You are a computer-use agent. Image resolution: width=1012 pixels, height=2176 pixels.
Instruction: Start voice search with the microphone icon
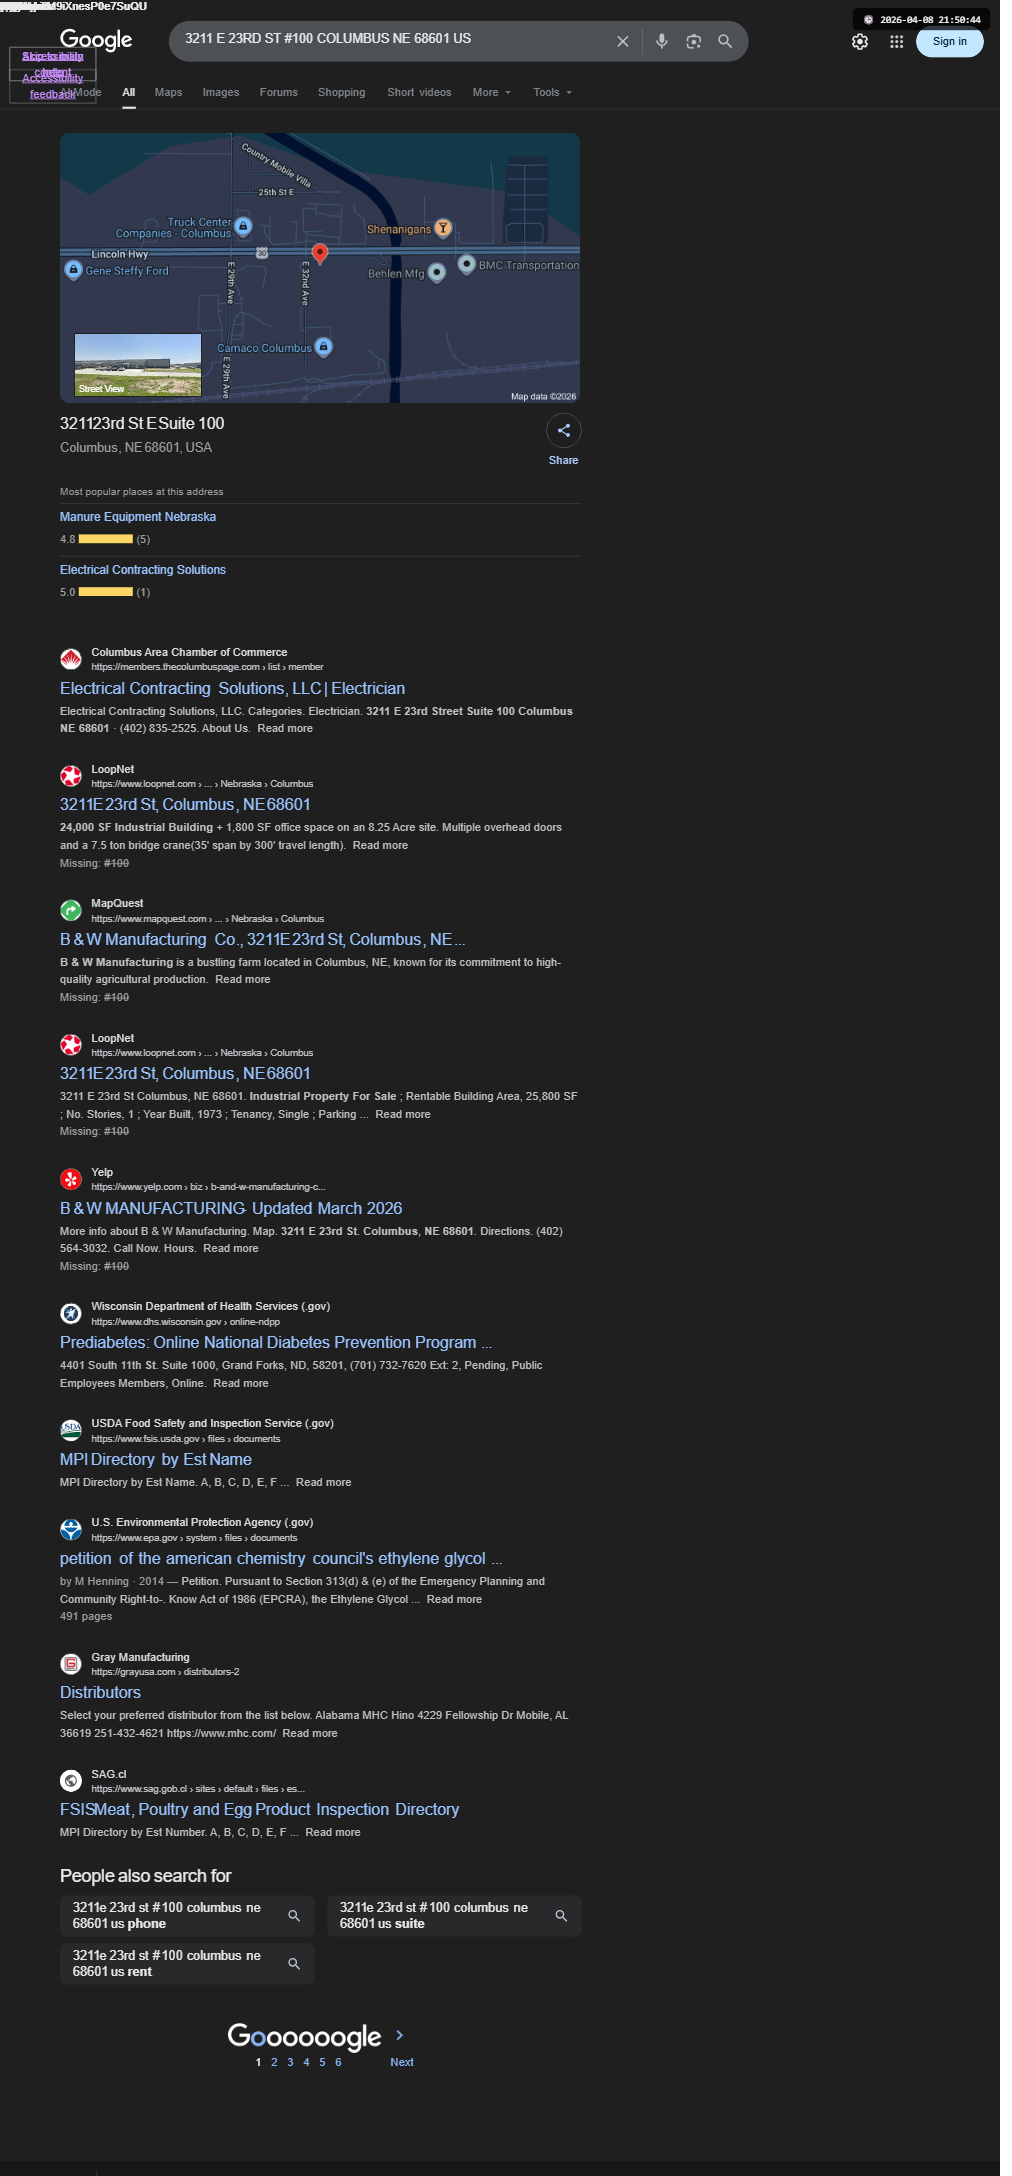661,41
